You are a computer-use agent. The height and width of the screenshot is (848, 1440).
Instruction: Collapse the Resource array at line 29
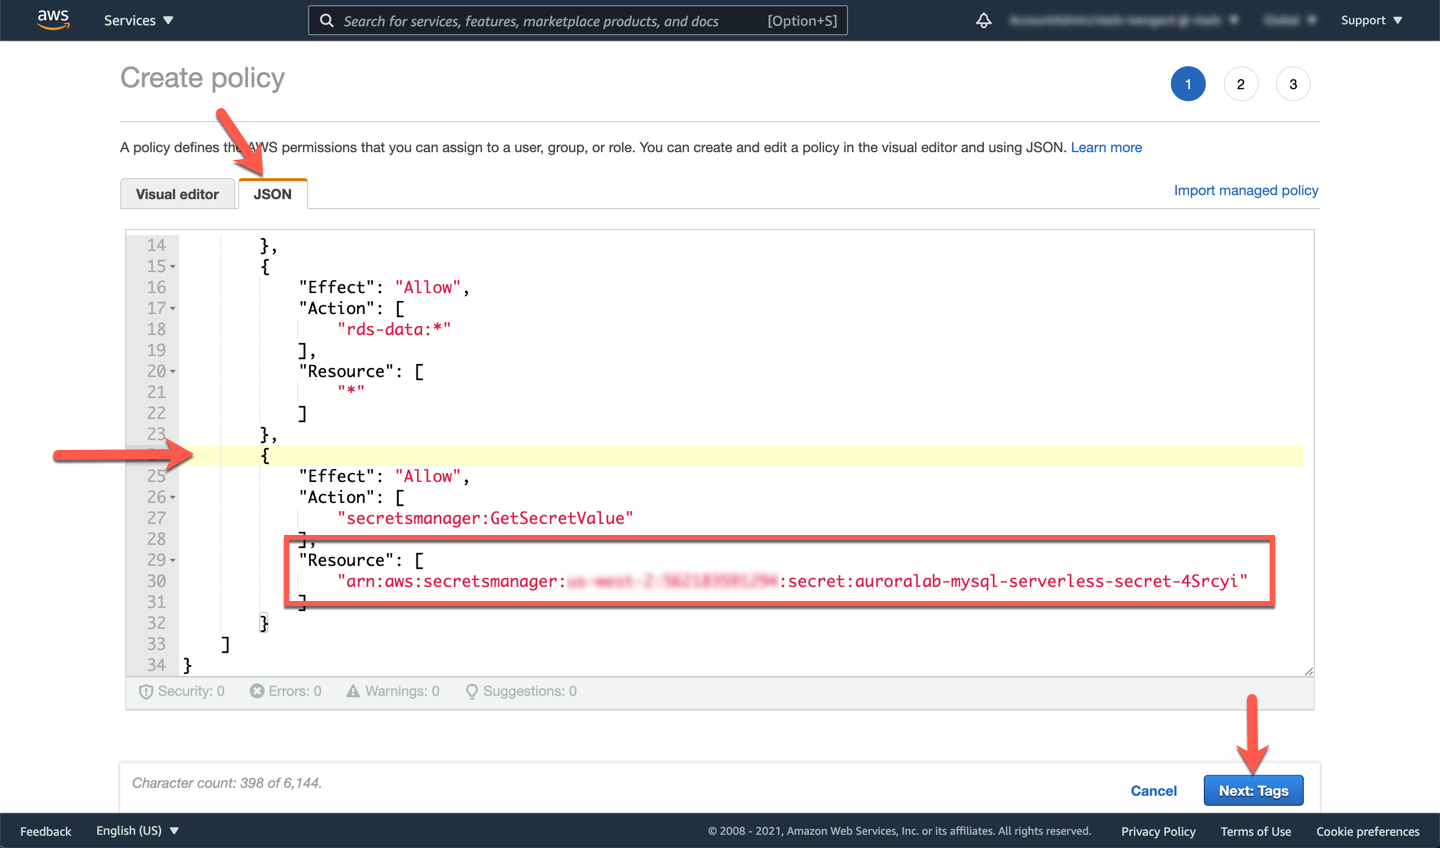173,561
